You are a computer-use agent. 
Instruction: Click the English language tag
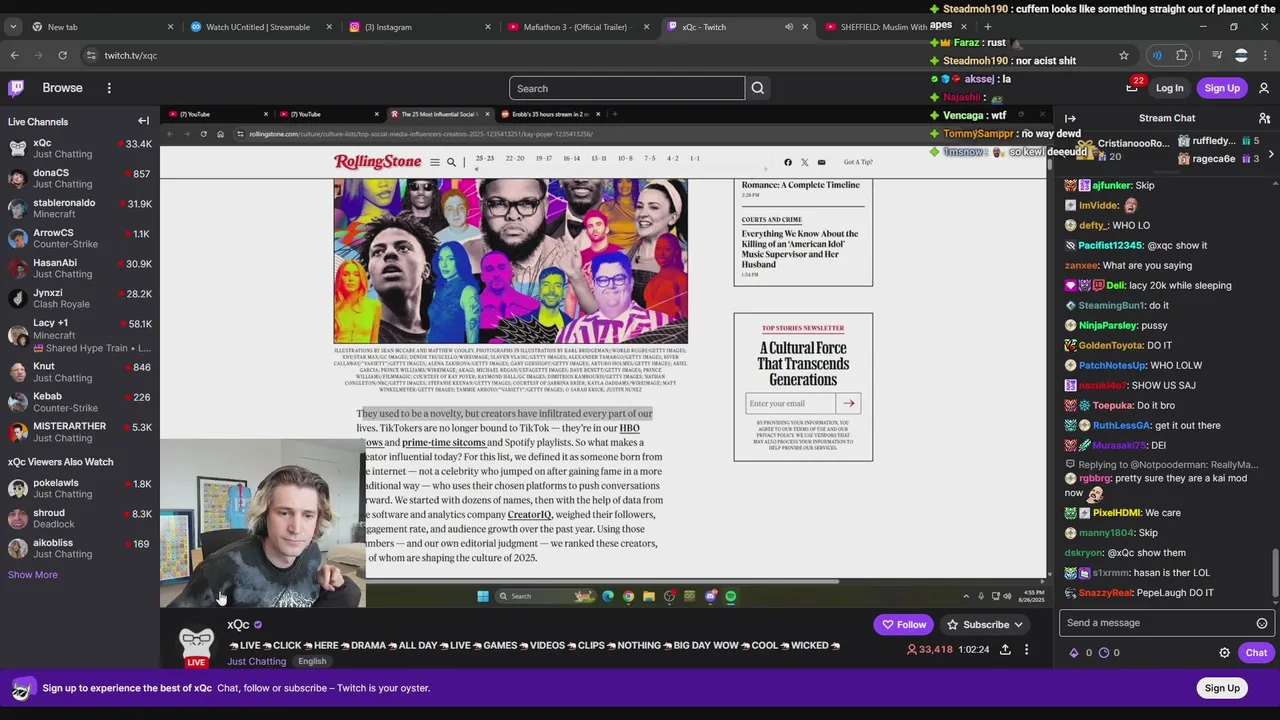point(312,662)
